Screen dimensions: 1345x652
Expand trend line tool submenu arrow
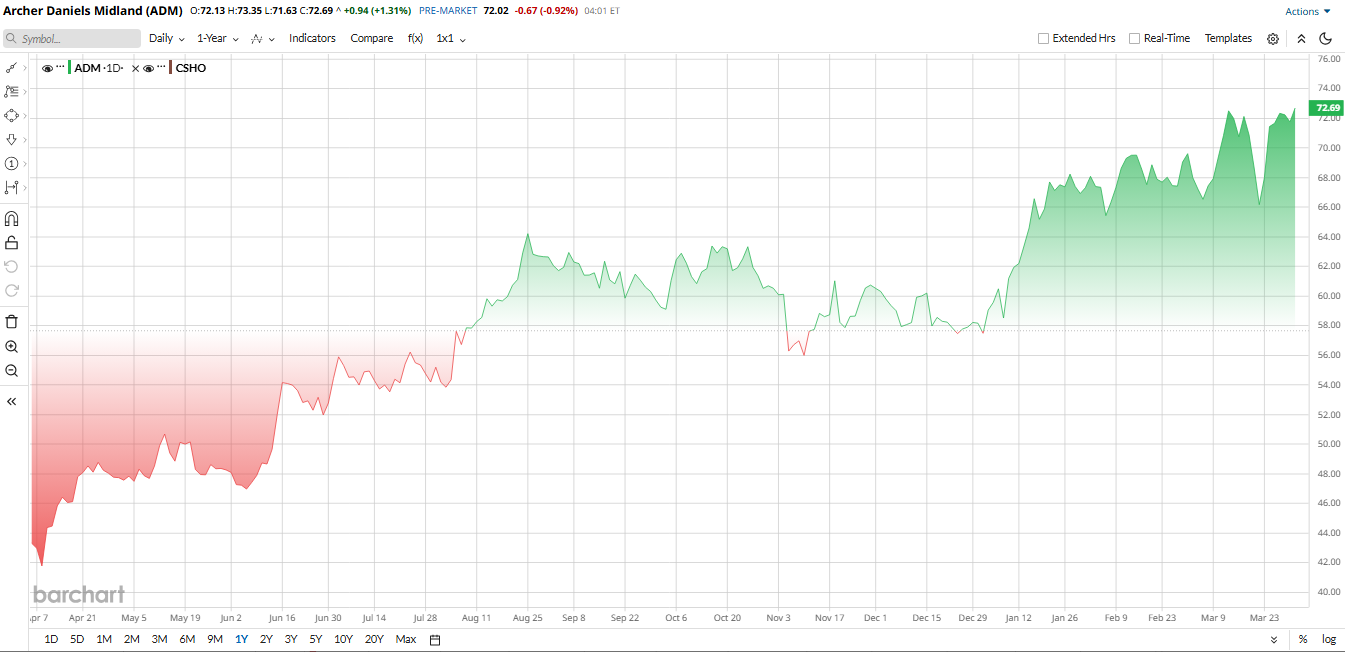coord(25,67)
